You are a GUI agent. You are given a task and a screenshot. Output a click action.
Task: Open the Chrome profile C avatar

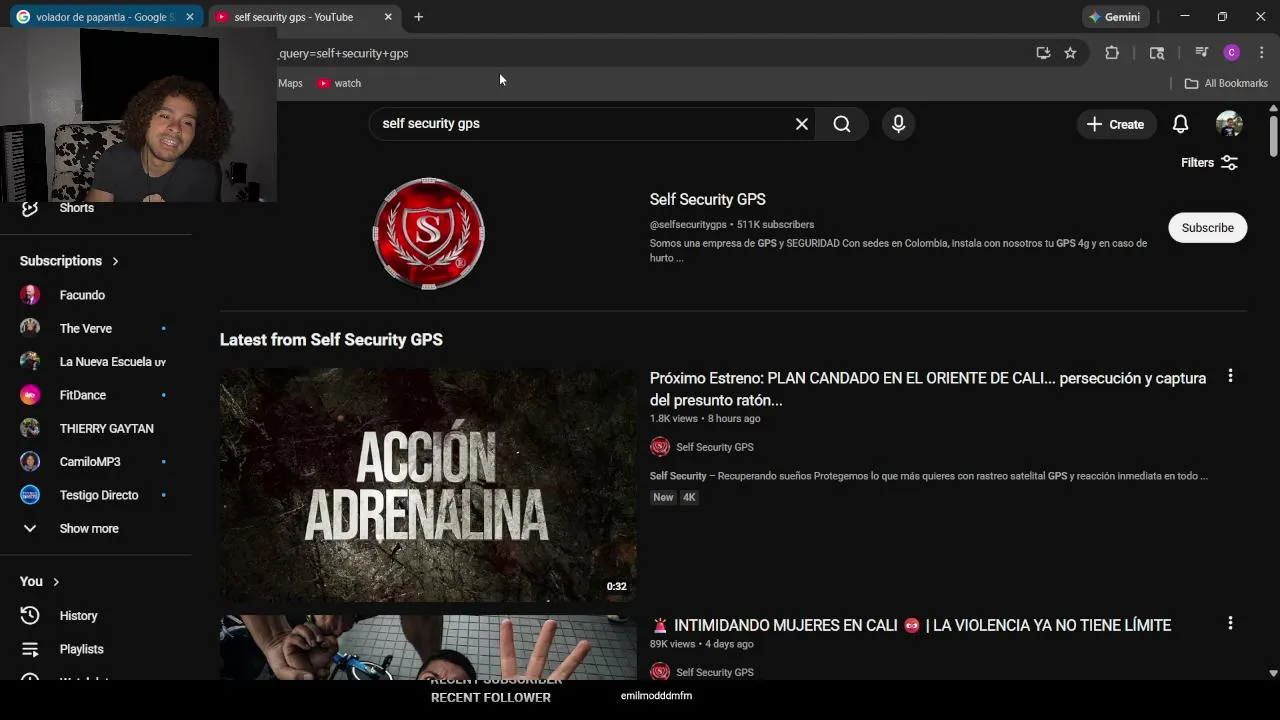[1232, 53]
